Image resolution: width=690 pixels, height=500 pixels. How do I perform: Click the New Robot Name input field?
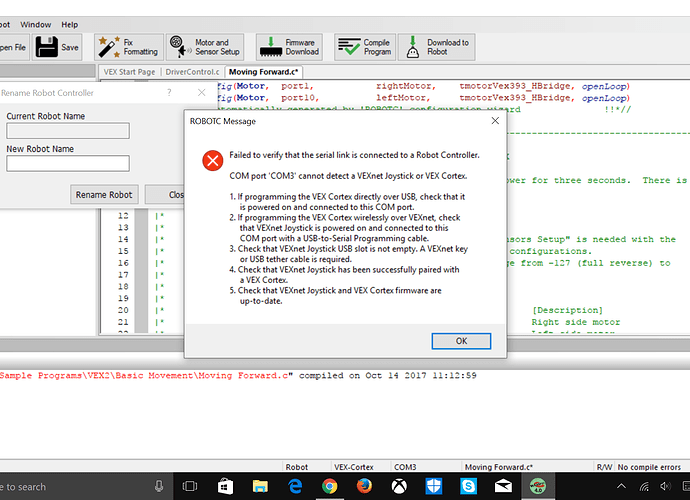[68, 163]
